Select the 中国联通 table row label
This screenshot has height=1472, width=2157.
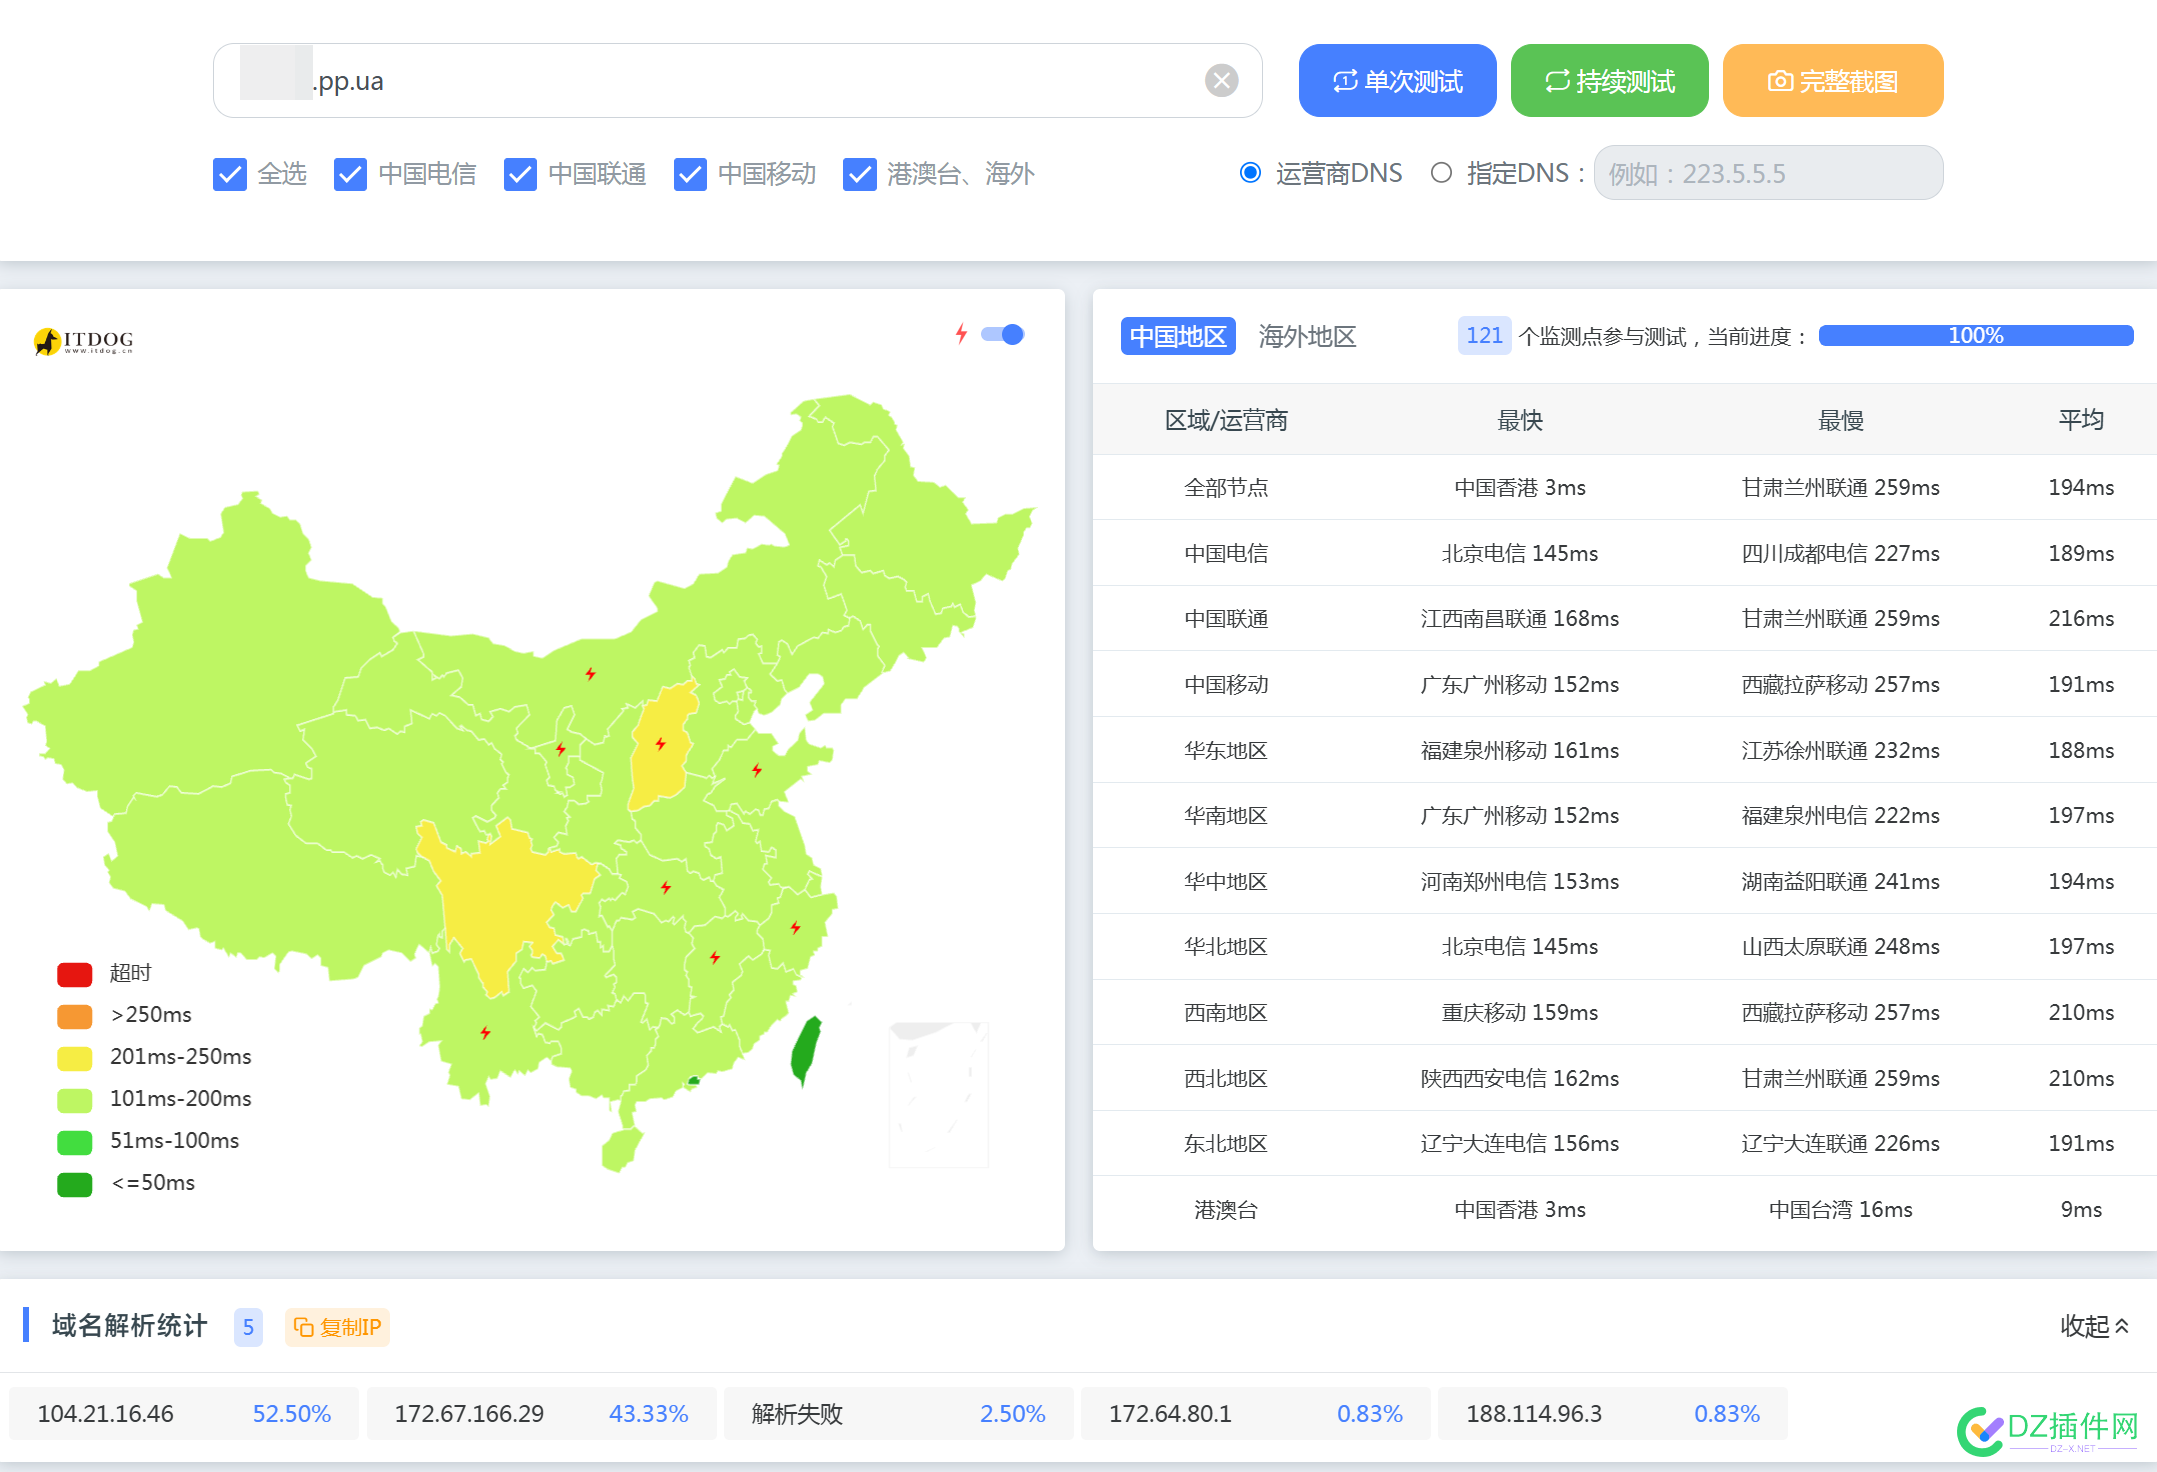1226,619
